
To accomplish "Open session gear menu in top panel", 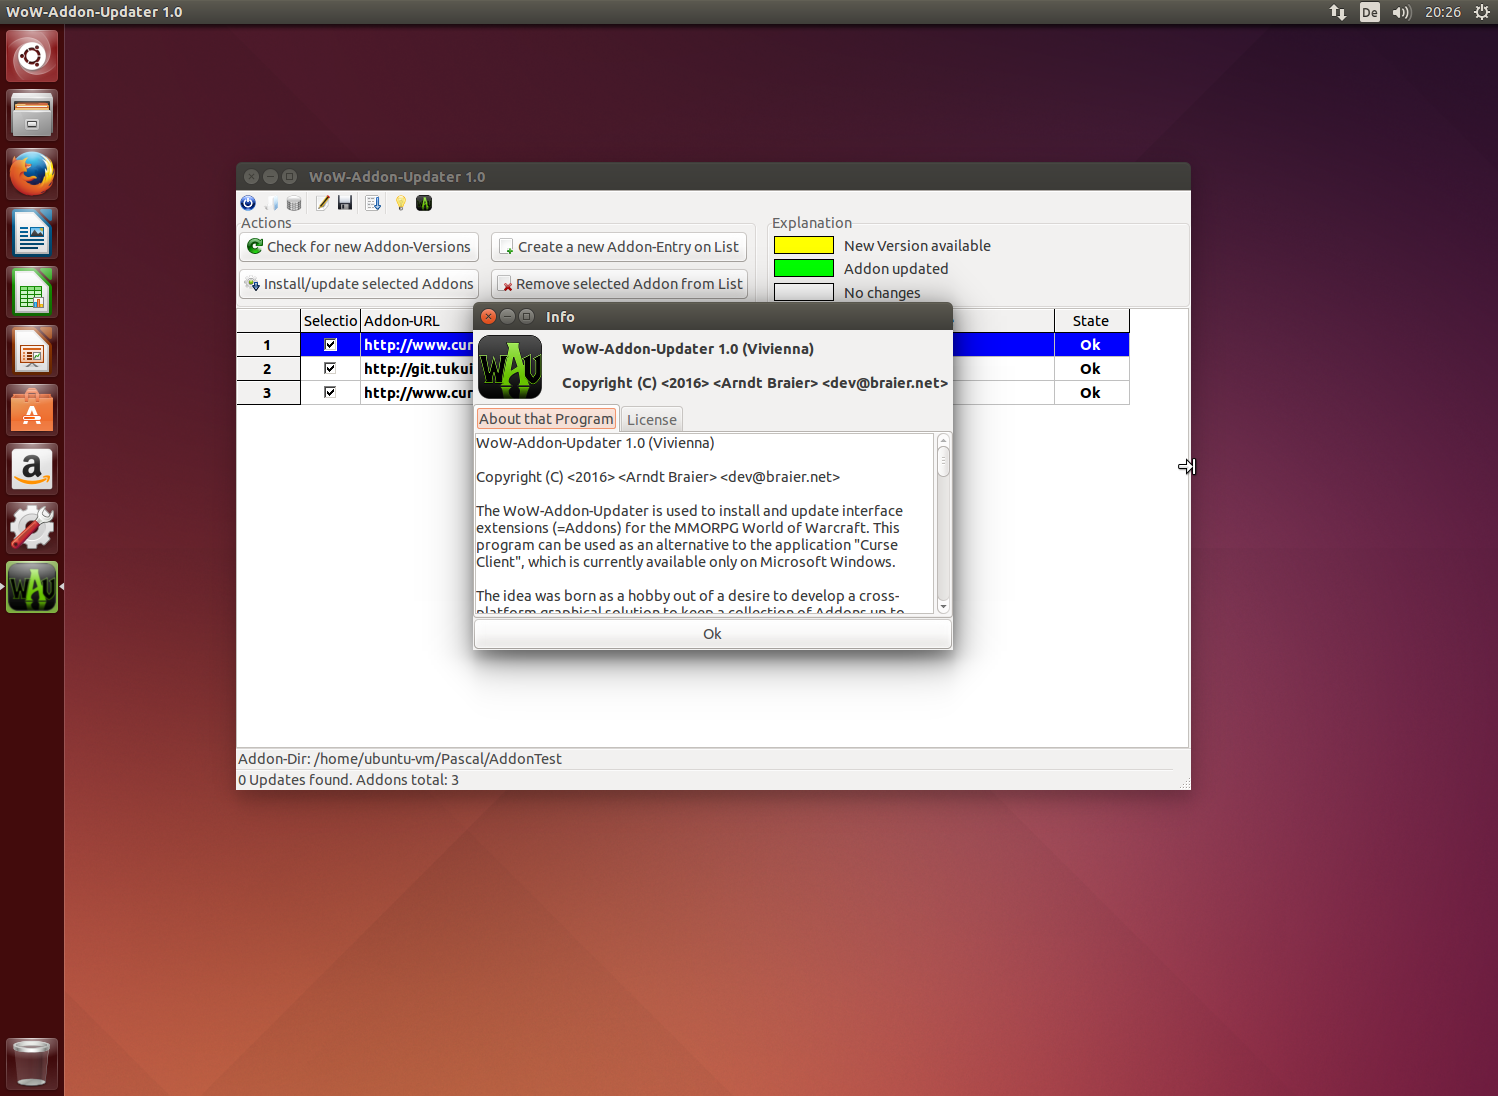I will click(1482, 12).
